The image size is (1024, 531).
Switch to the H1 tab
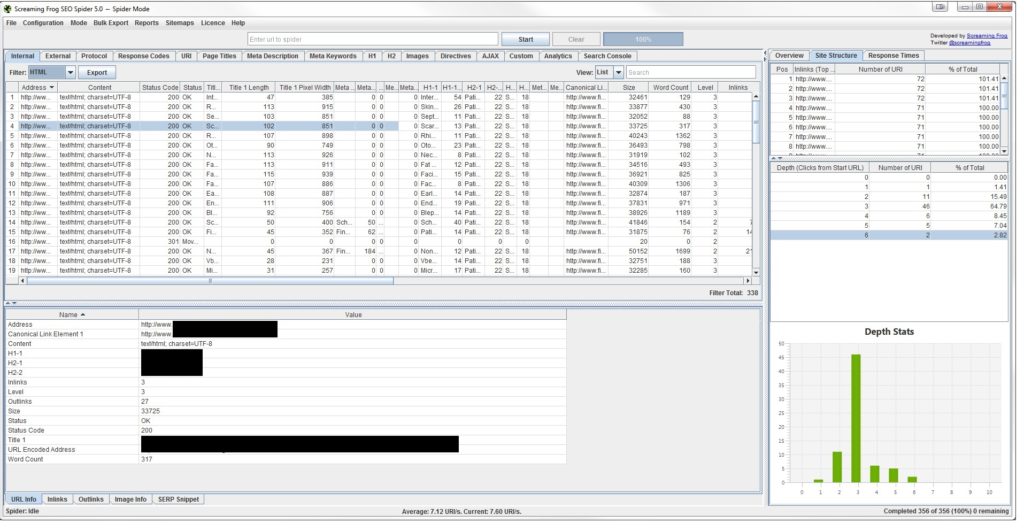coord(372,56)
